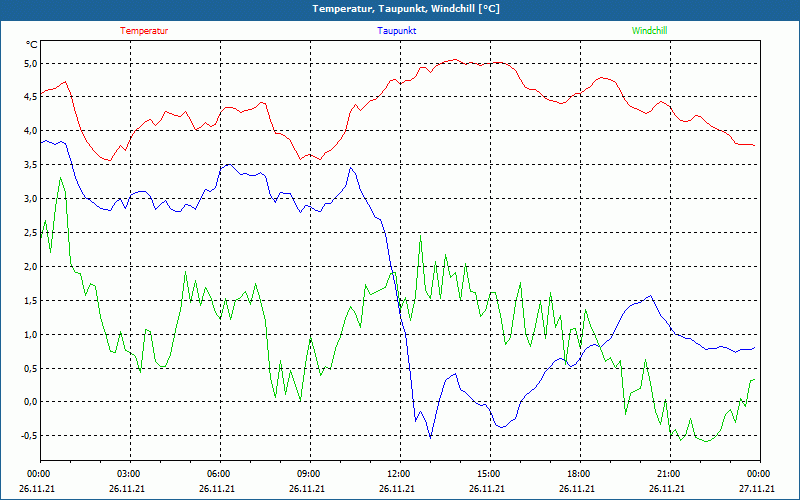Click the 26.11.21 date under 12:00
Image resolution: width=800 pixels, height=500 pixels.
click(397, 489)
